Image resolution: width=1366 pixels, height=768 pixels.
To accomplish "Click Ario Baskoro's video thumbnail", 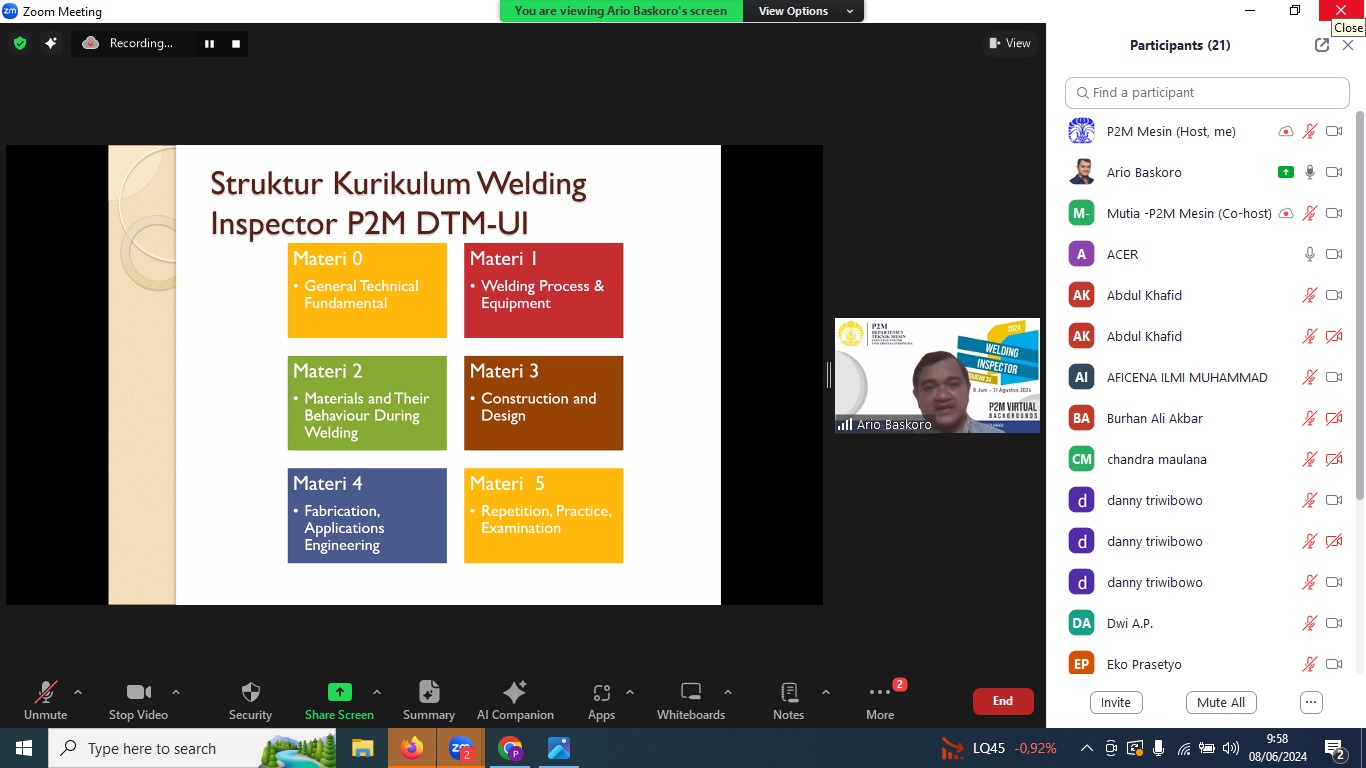I will pos(937,376).
